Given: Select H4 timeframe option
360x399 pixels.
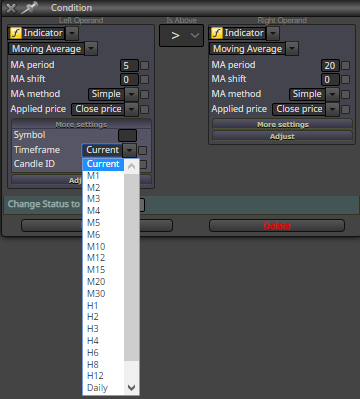Looking at the screenshot, I should (103, 341).
